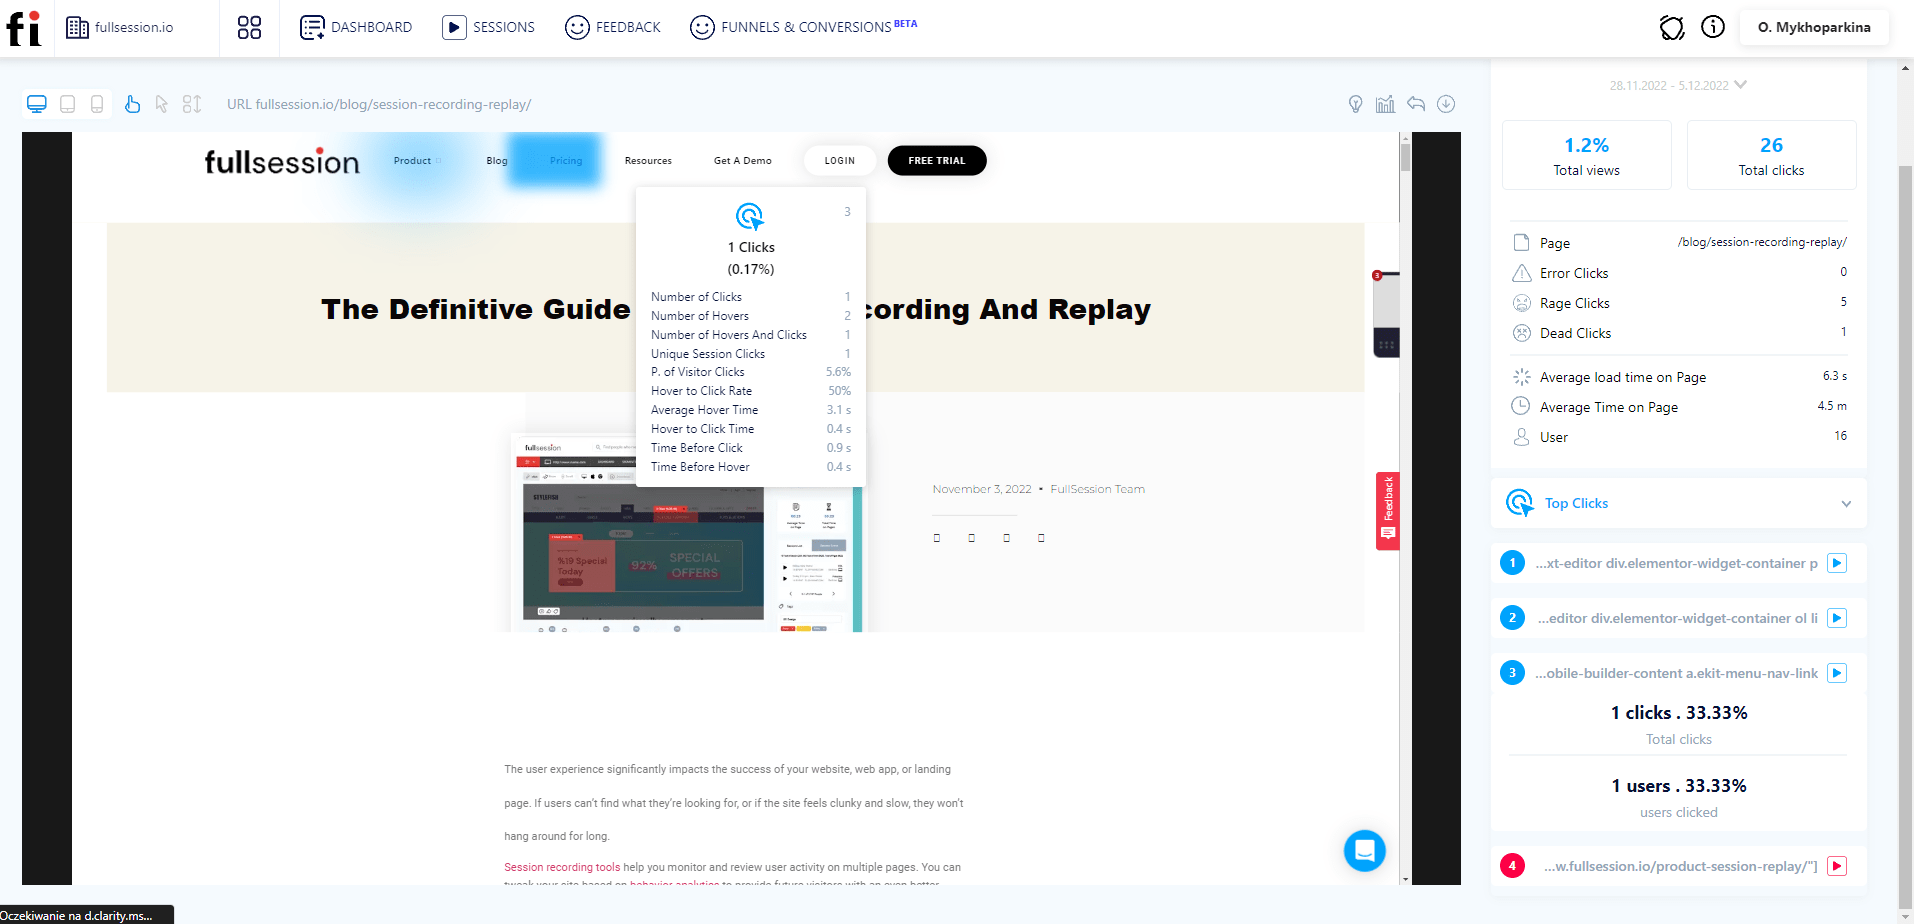The image size is (1914, 924).
Task: Open the fullsession.io site selector
Action: 120,28
